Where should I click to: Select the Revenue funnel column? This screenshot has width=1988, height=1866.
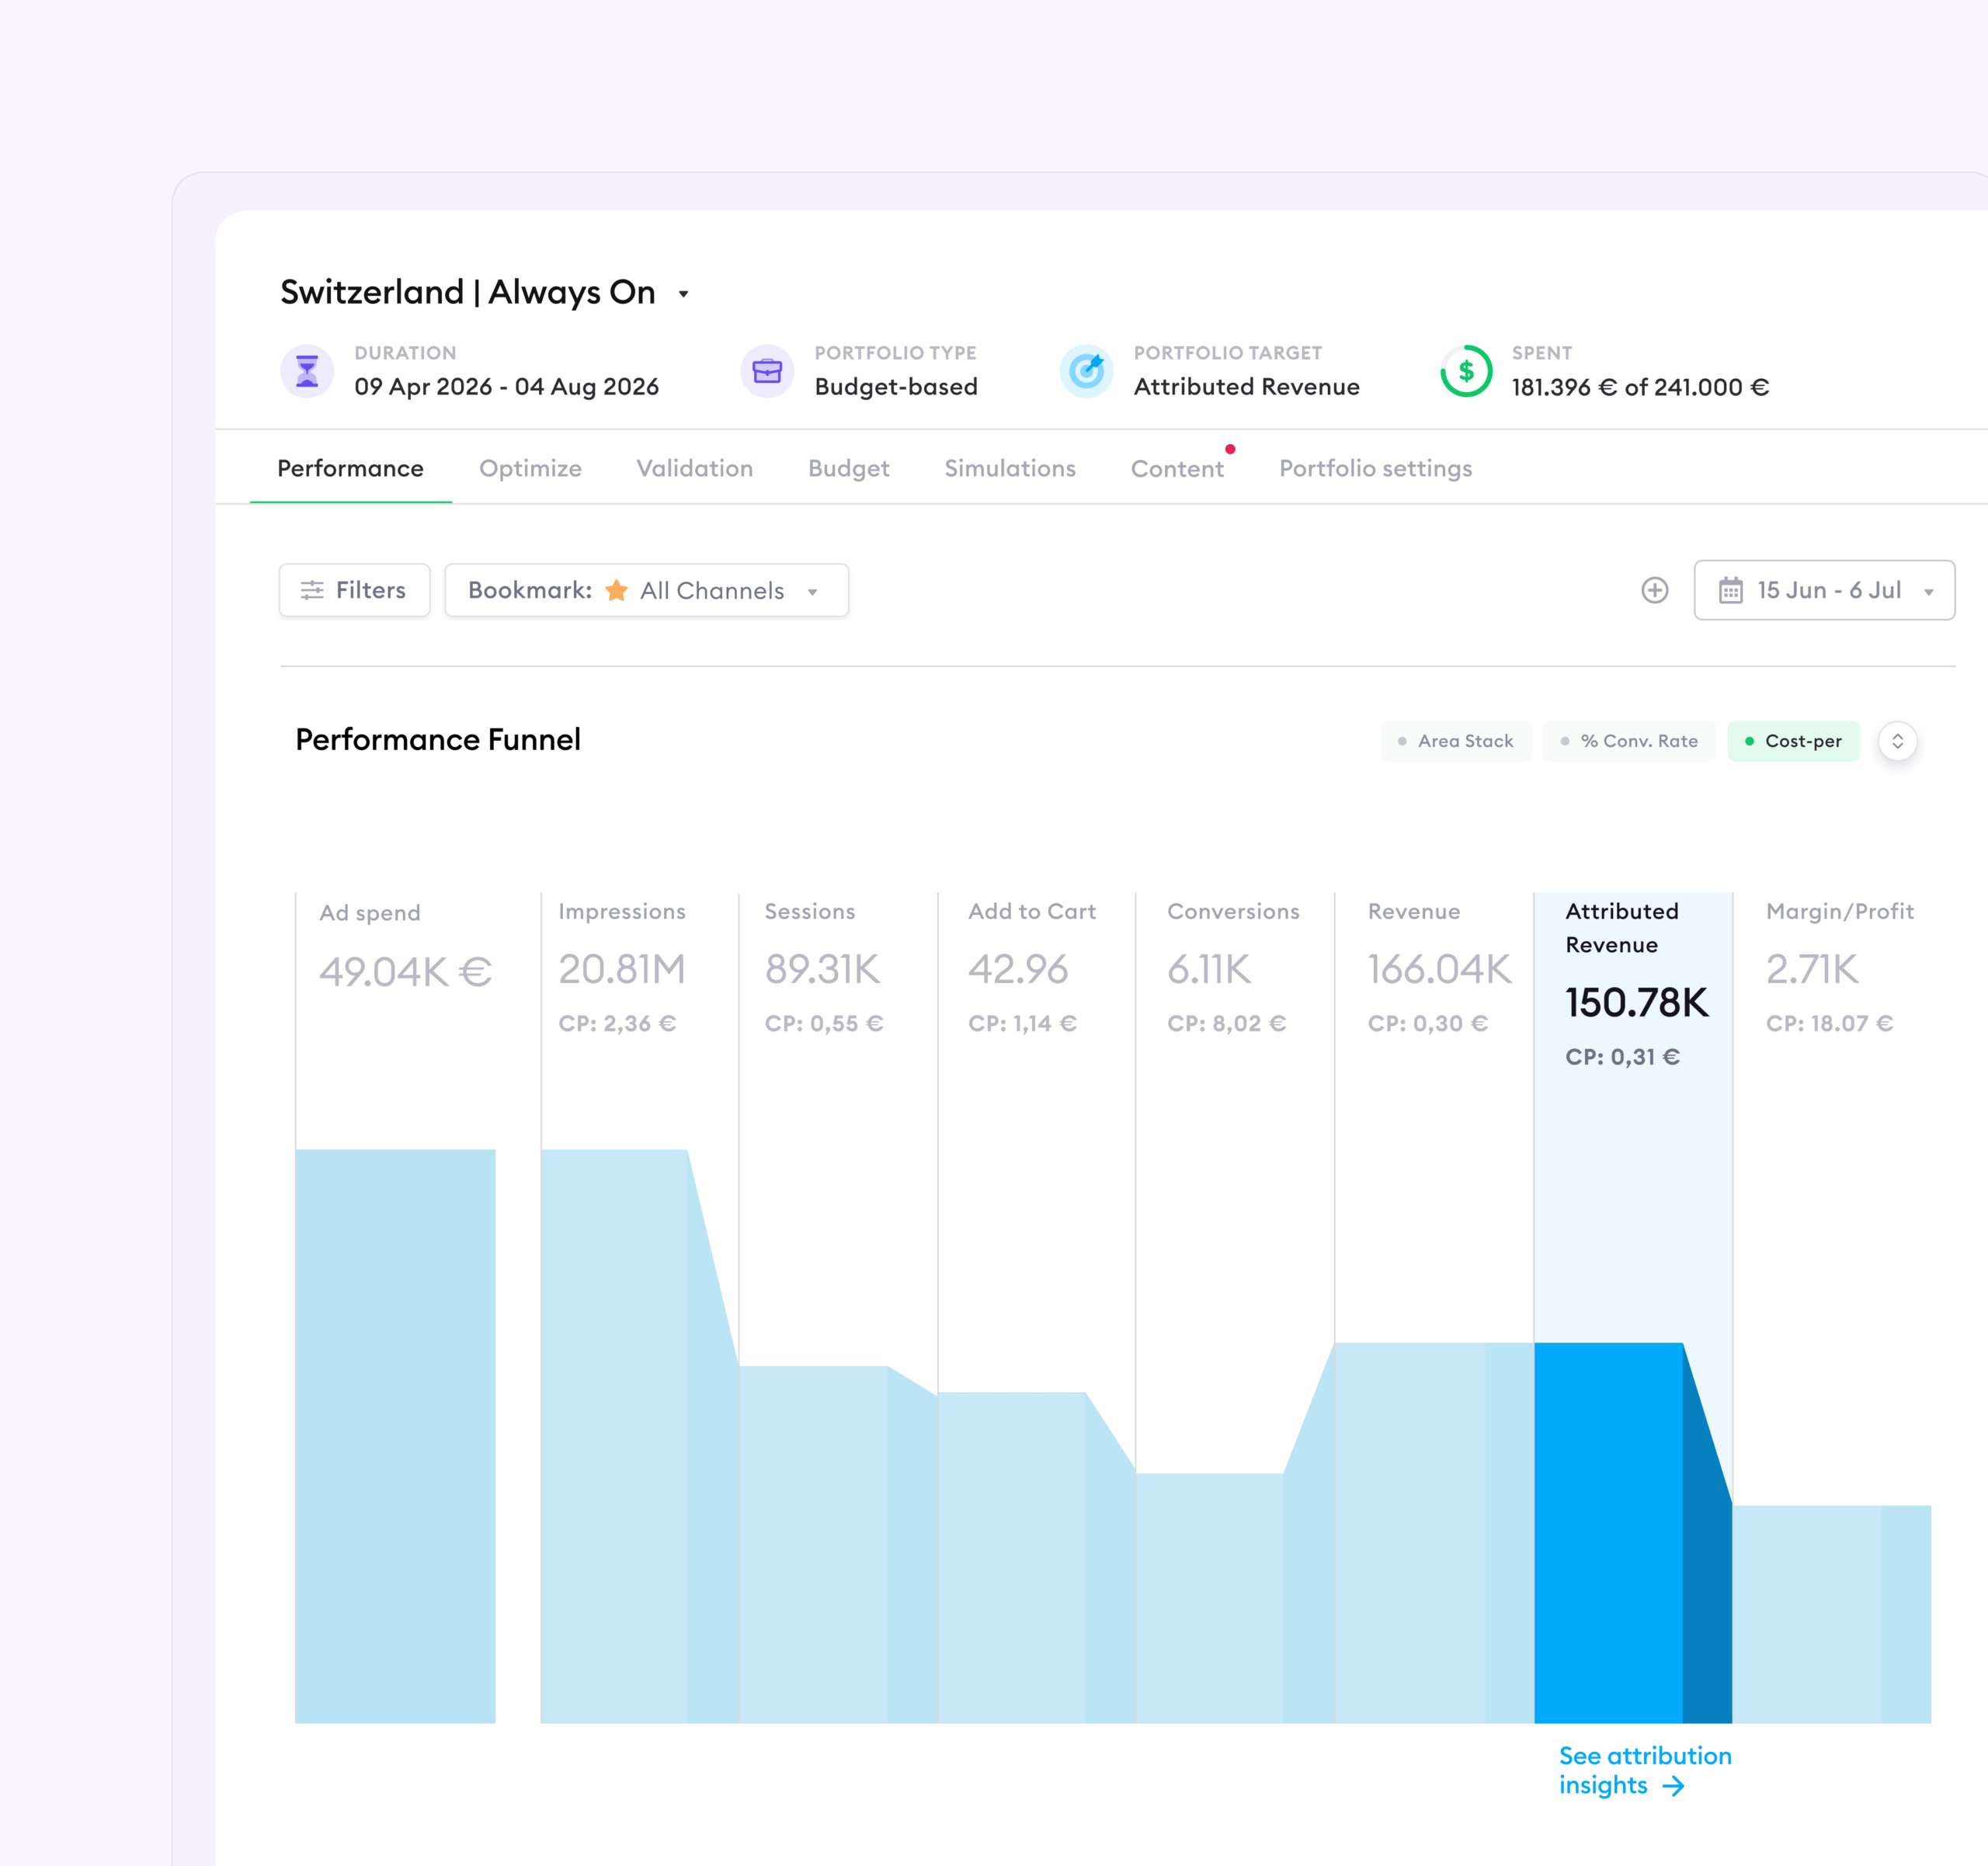point(1434,1307)
